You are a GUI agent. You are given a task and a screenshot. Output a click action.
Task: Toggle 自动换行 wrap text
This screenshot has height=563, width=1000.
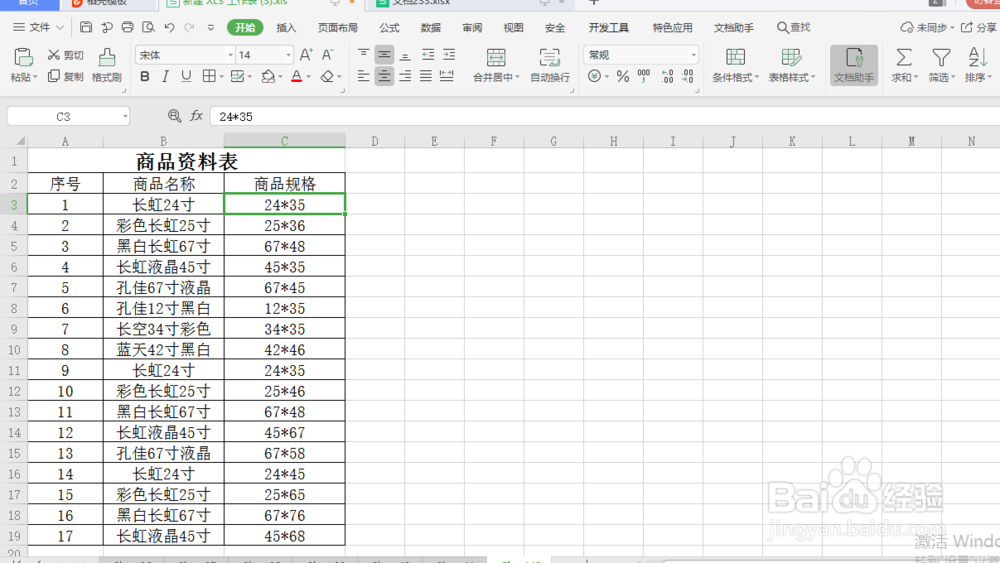coord(550,65)
